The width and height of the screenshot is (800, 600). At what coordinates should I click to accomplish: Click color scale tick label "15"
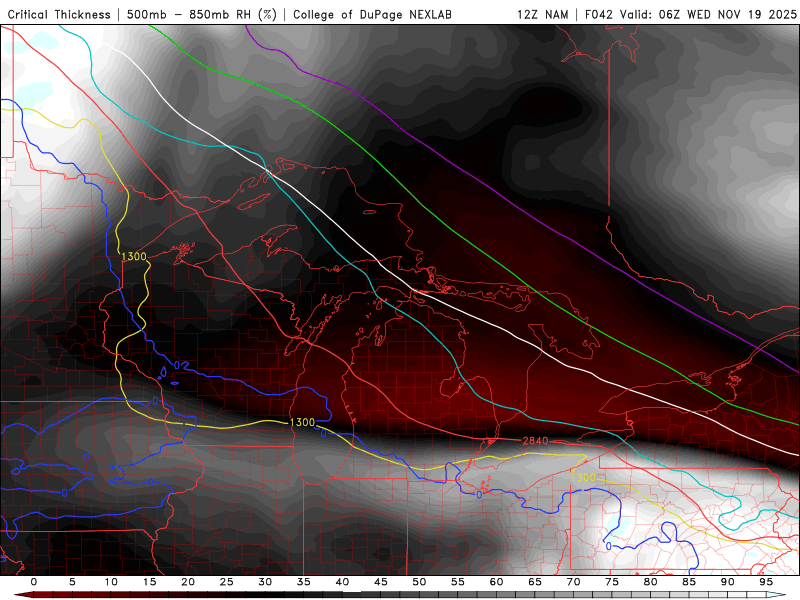point(149,582)
